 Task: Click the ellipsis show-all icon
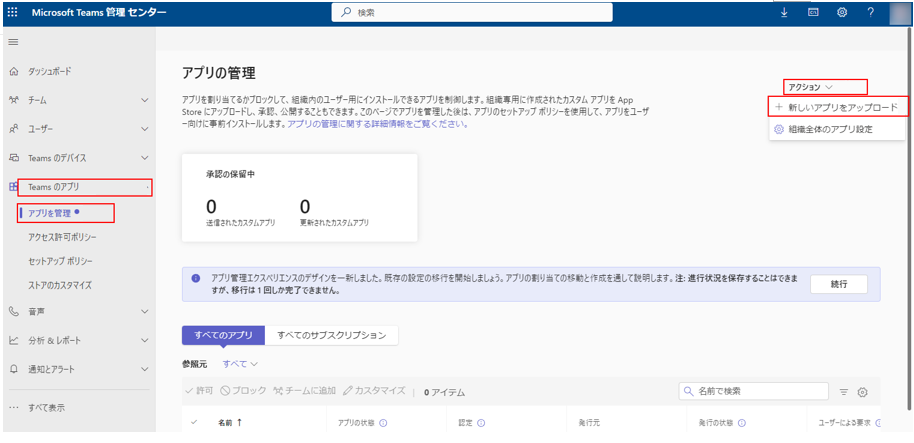13,408
